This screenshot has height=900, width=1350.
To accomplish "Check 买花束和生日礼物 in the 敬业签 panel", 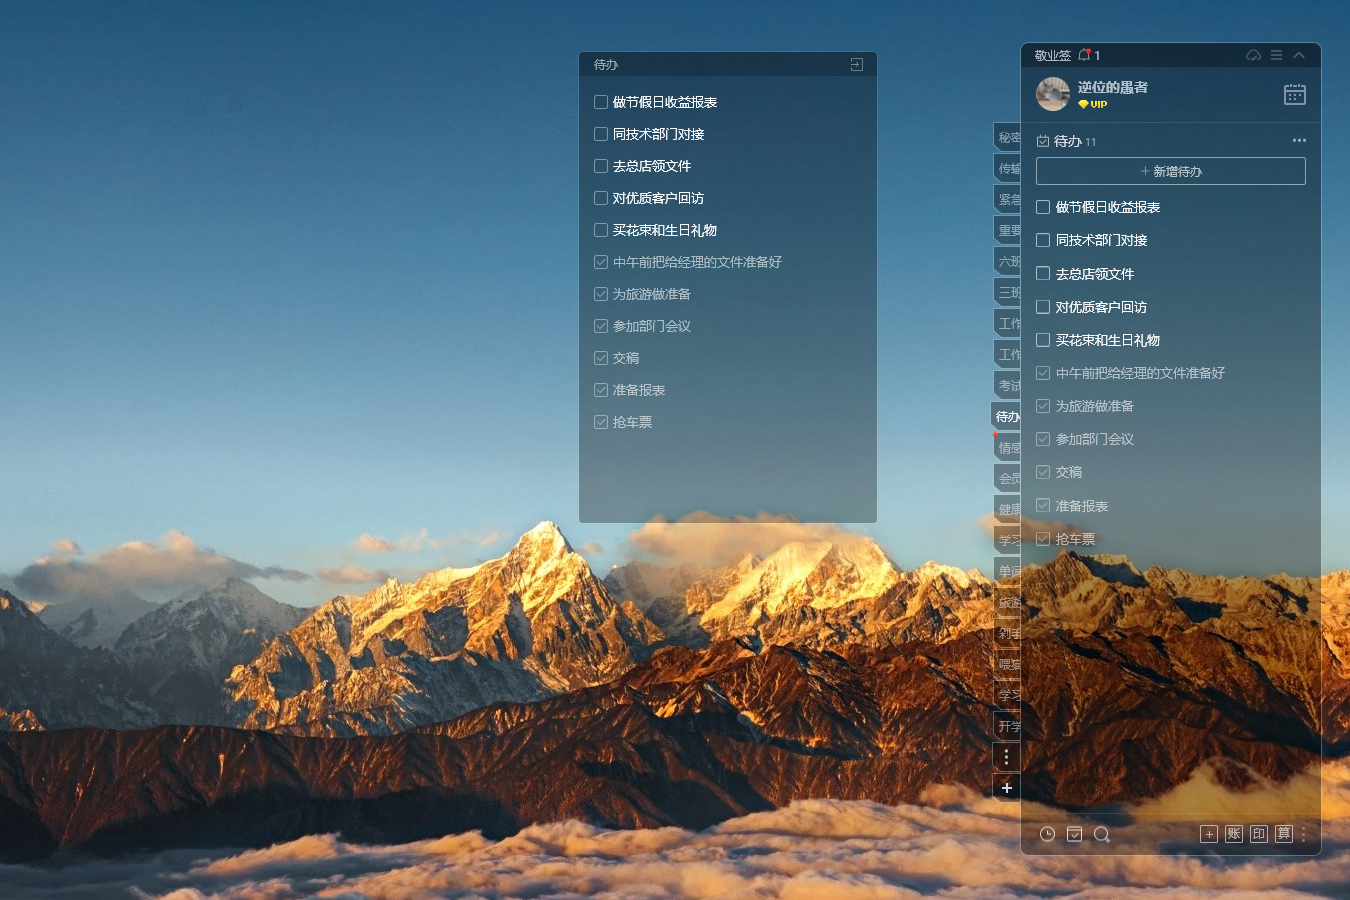I will tap(1043, 340).
